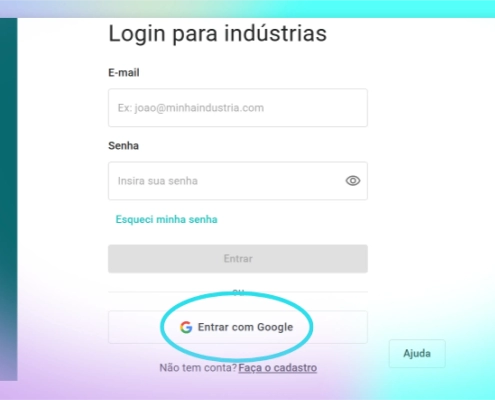Click the gradient banner at top
The image size is (495, 400).
[x=247, y=9]
